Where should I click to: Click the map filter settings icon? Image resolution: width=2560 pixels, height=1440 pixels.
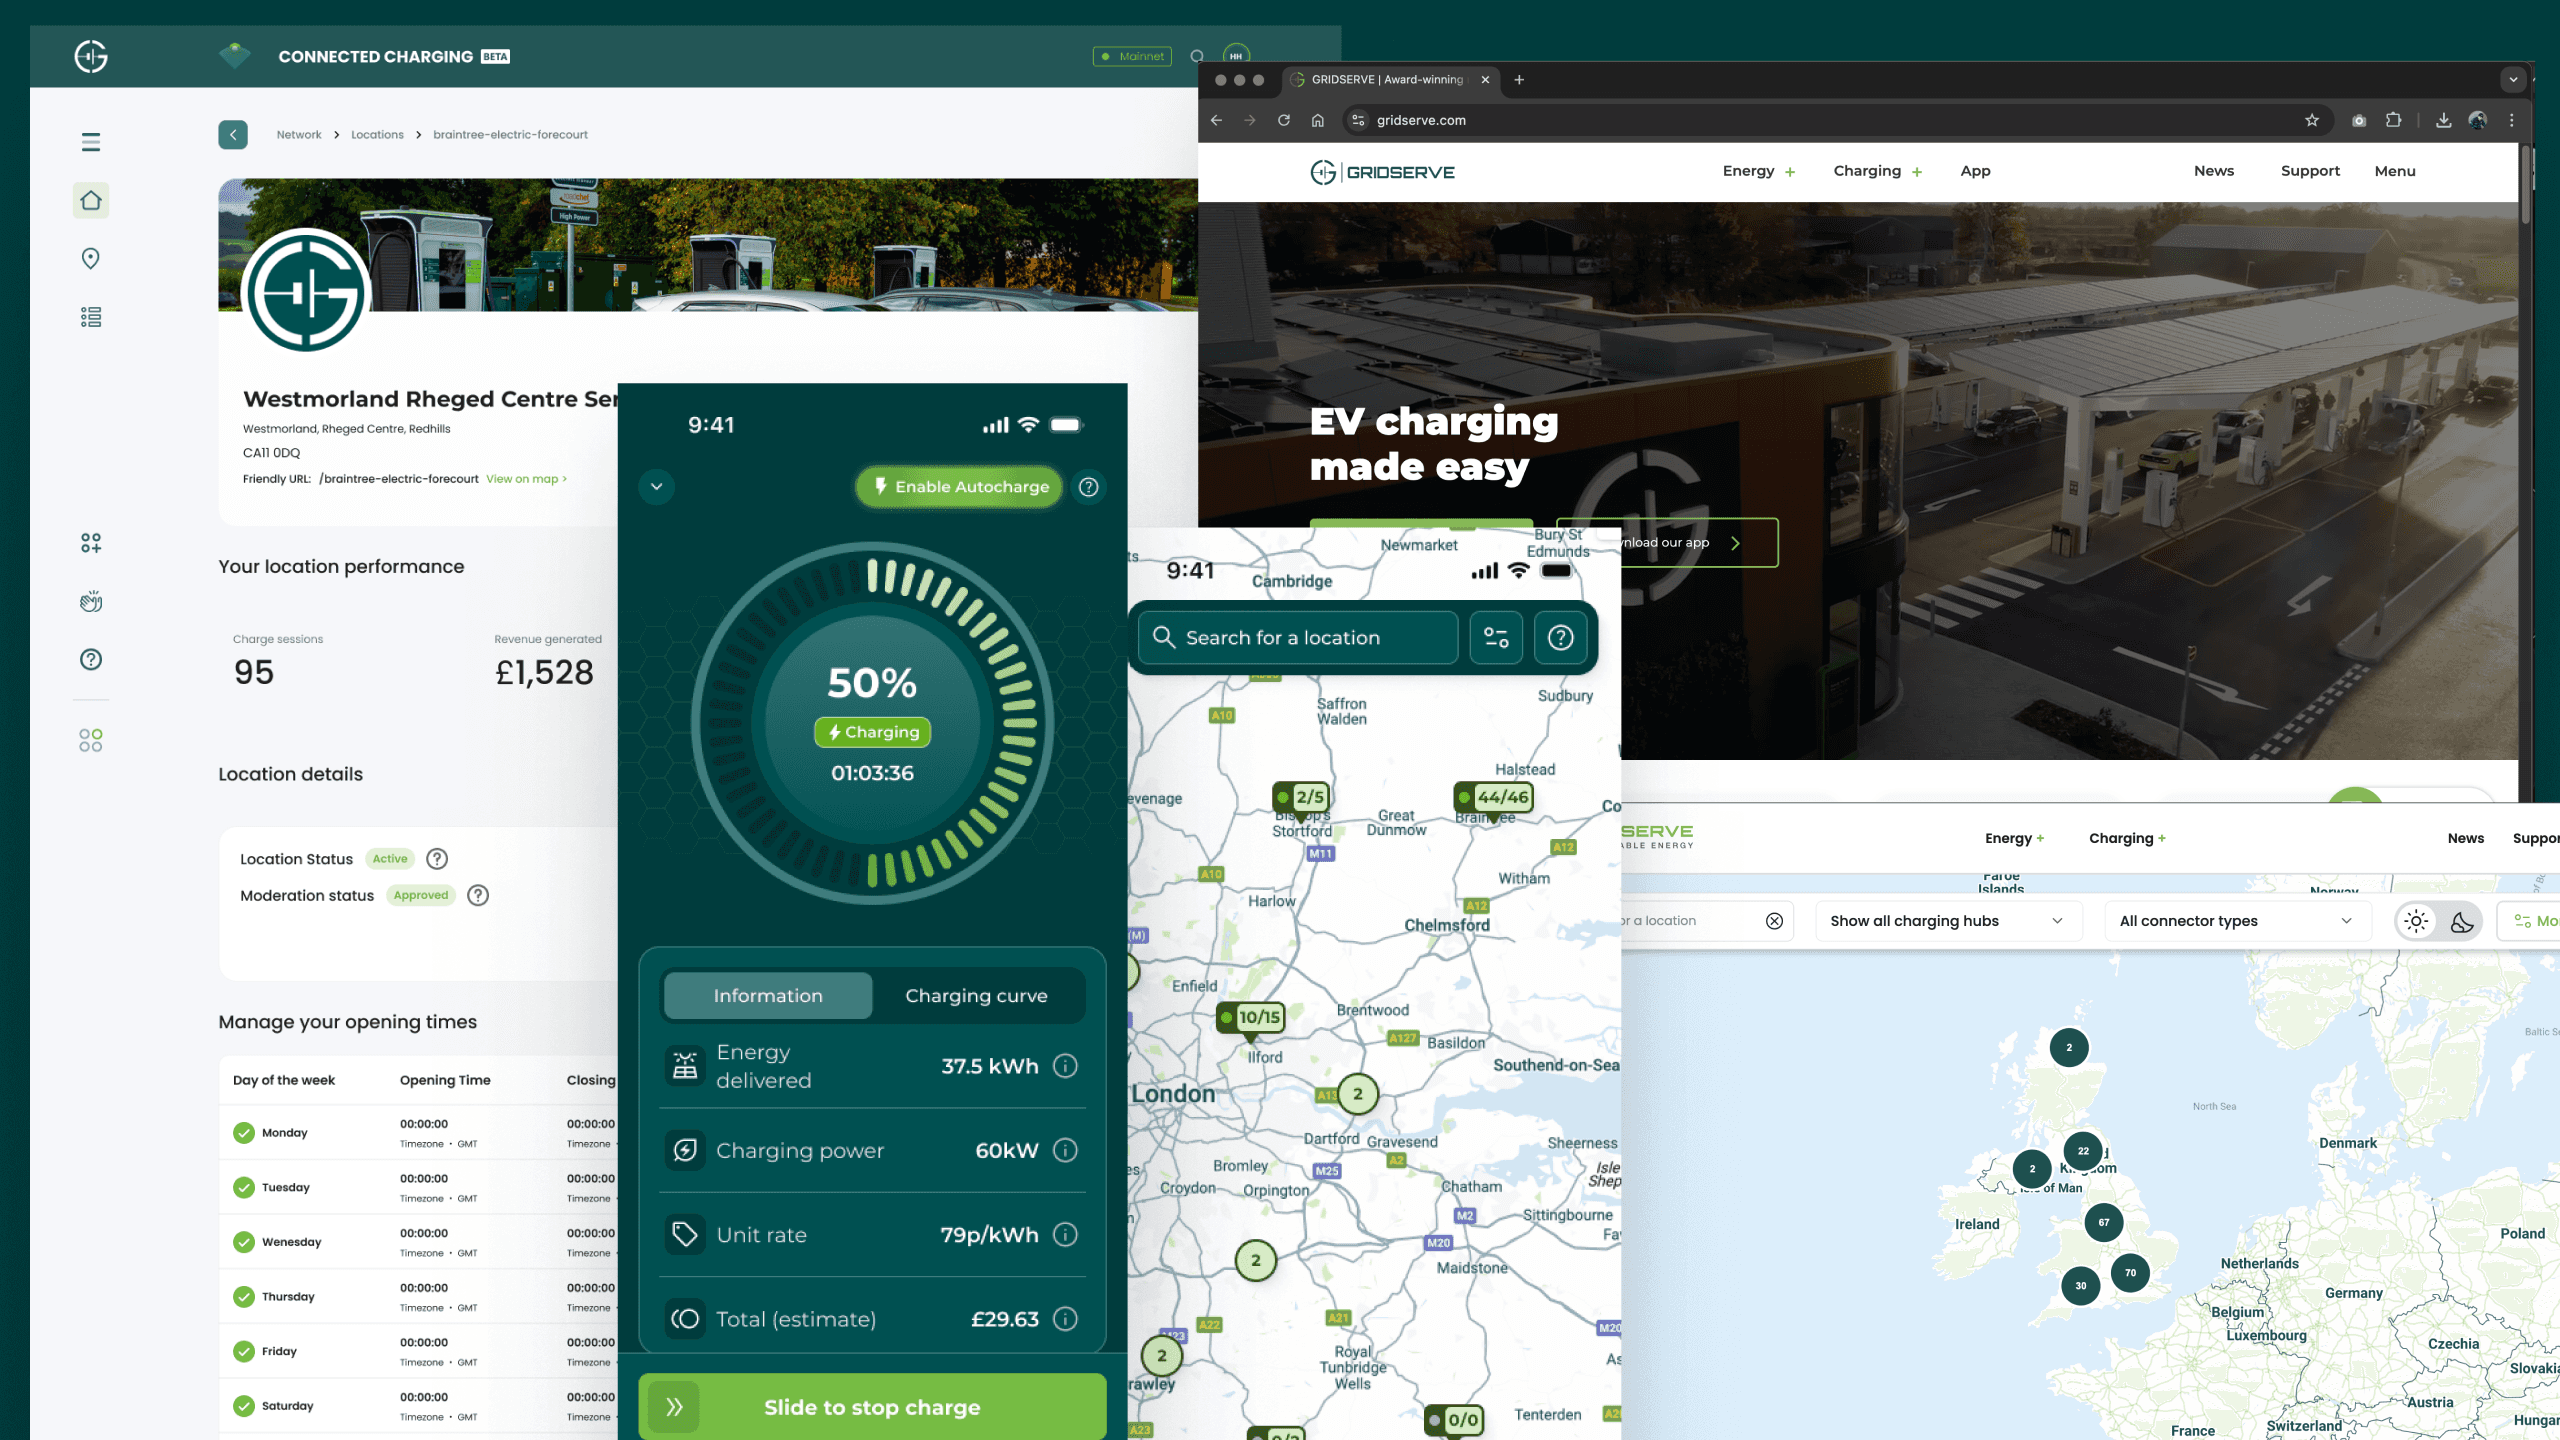coord(1496,638)
